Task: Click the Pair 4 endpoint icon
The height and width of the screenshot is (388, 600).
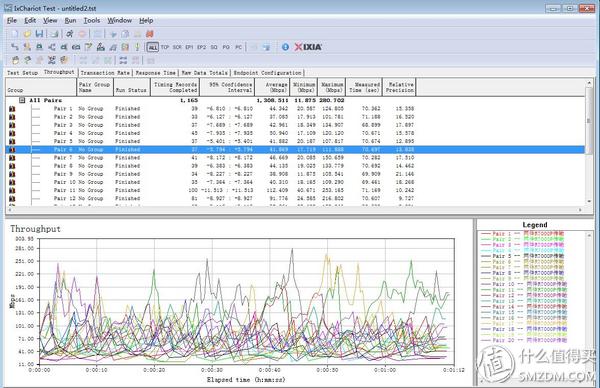Action: 12,133
